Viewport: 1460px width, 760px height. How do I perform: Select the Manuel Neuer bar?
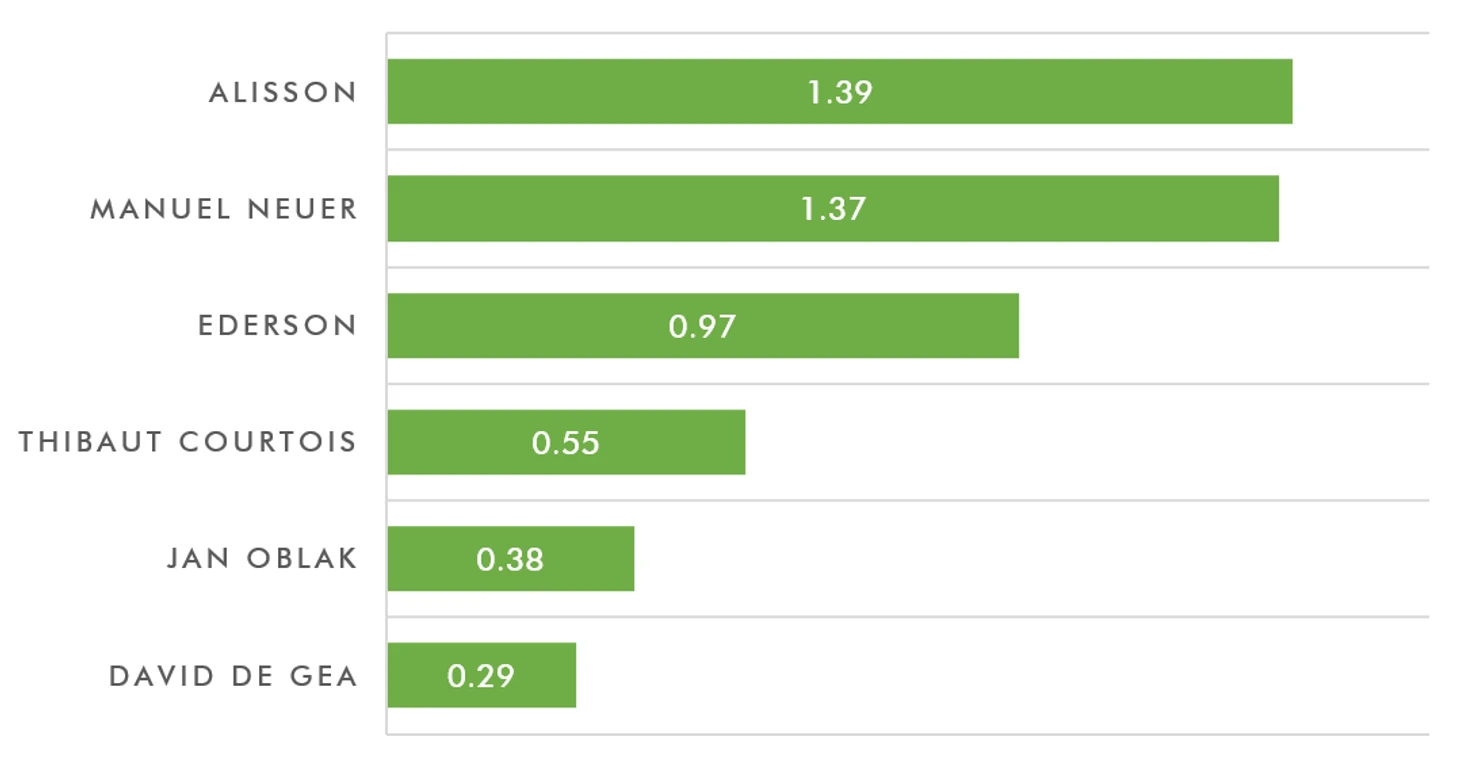(833, 208)
